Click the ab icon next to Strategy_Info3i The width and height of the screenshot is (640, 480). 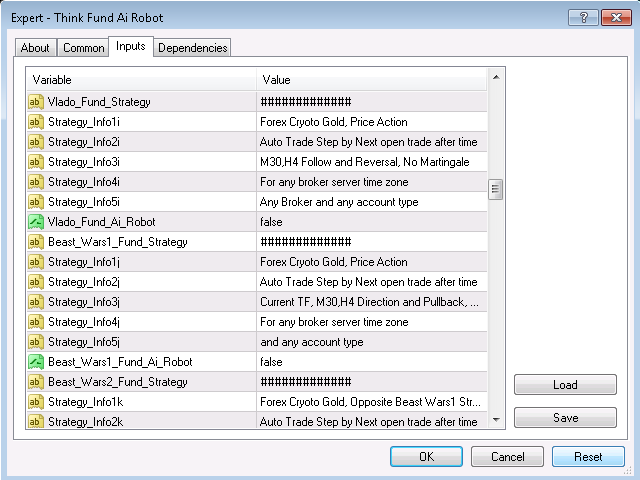(36, 162)
